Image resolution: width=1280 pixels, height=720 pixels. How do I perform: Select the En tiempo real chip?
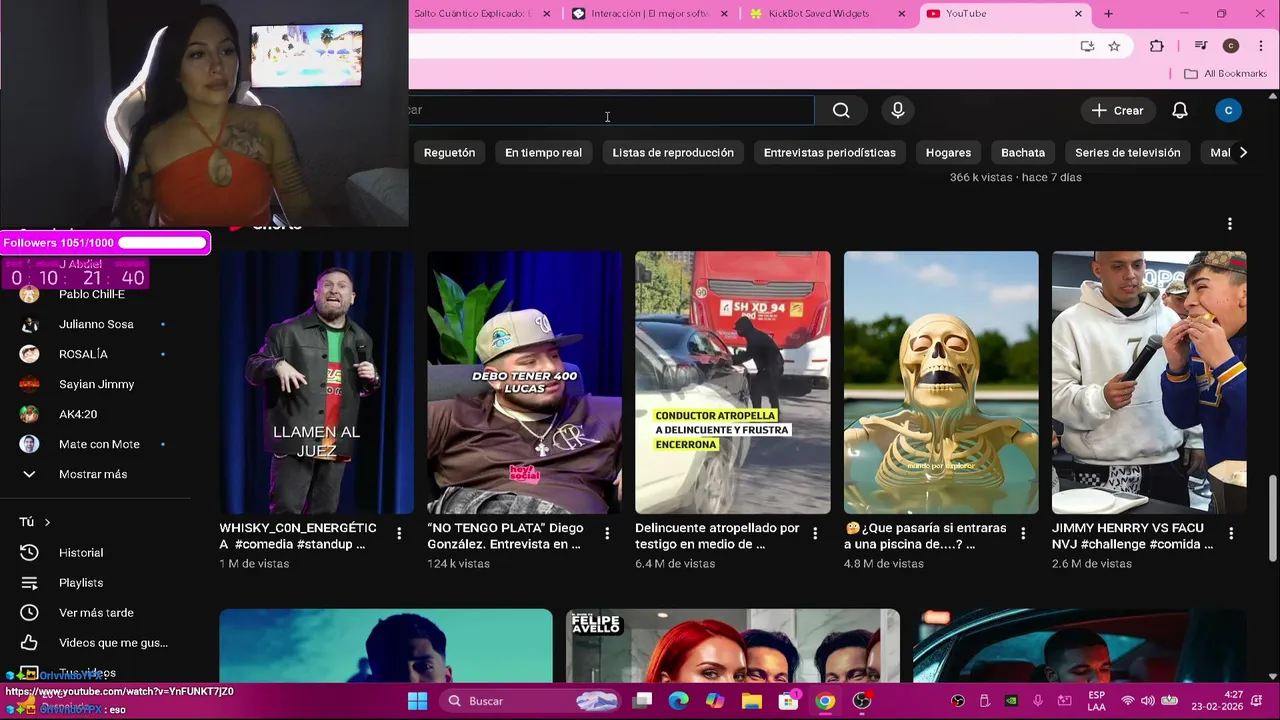click(543, 152)
